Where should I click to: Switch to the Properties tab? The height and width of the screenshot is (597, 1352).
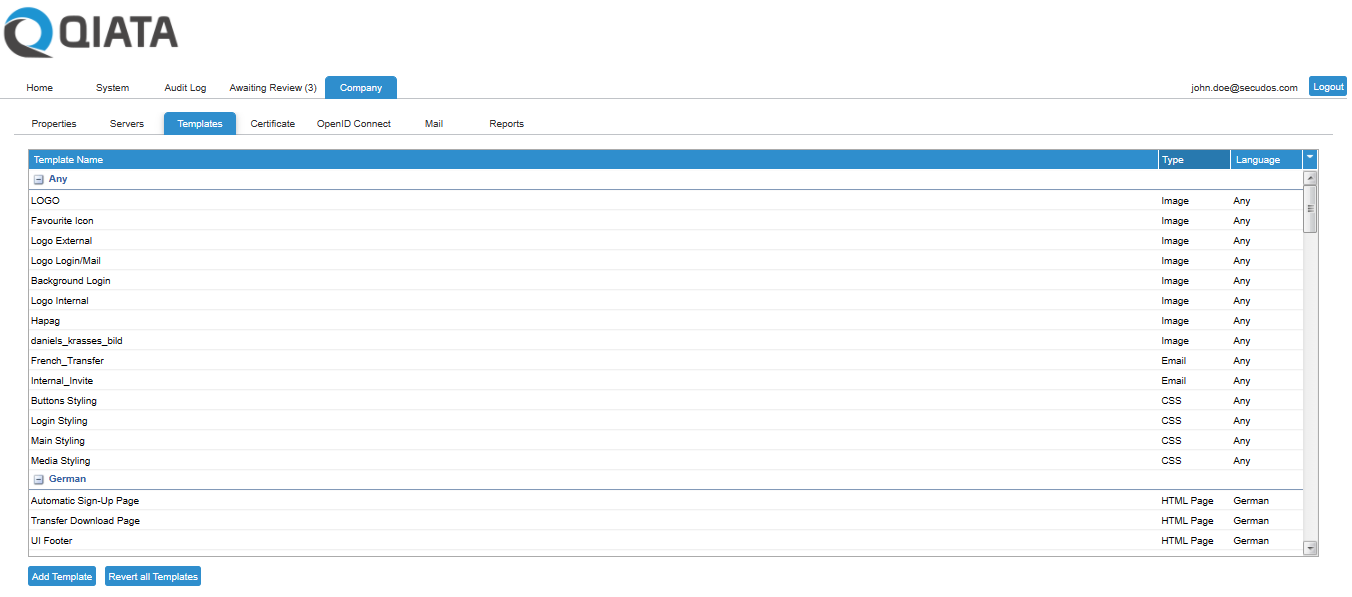(x=53, y=123)
